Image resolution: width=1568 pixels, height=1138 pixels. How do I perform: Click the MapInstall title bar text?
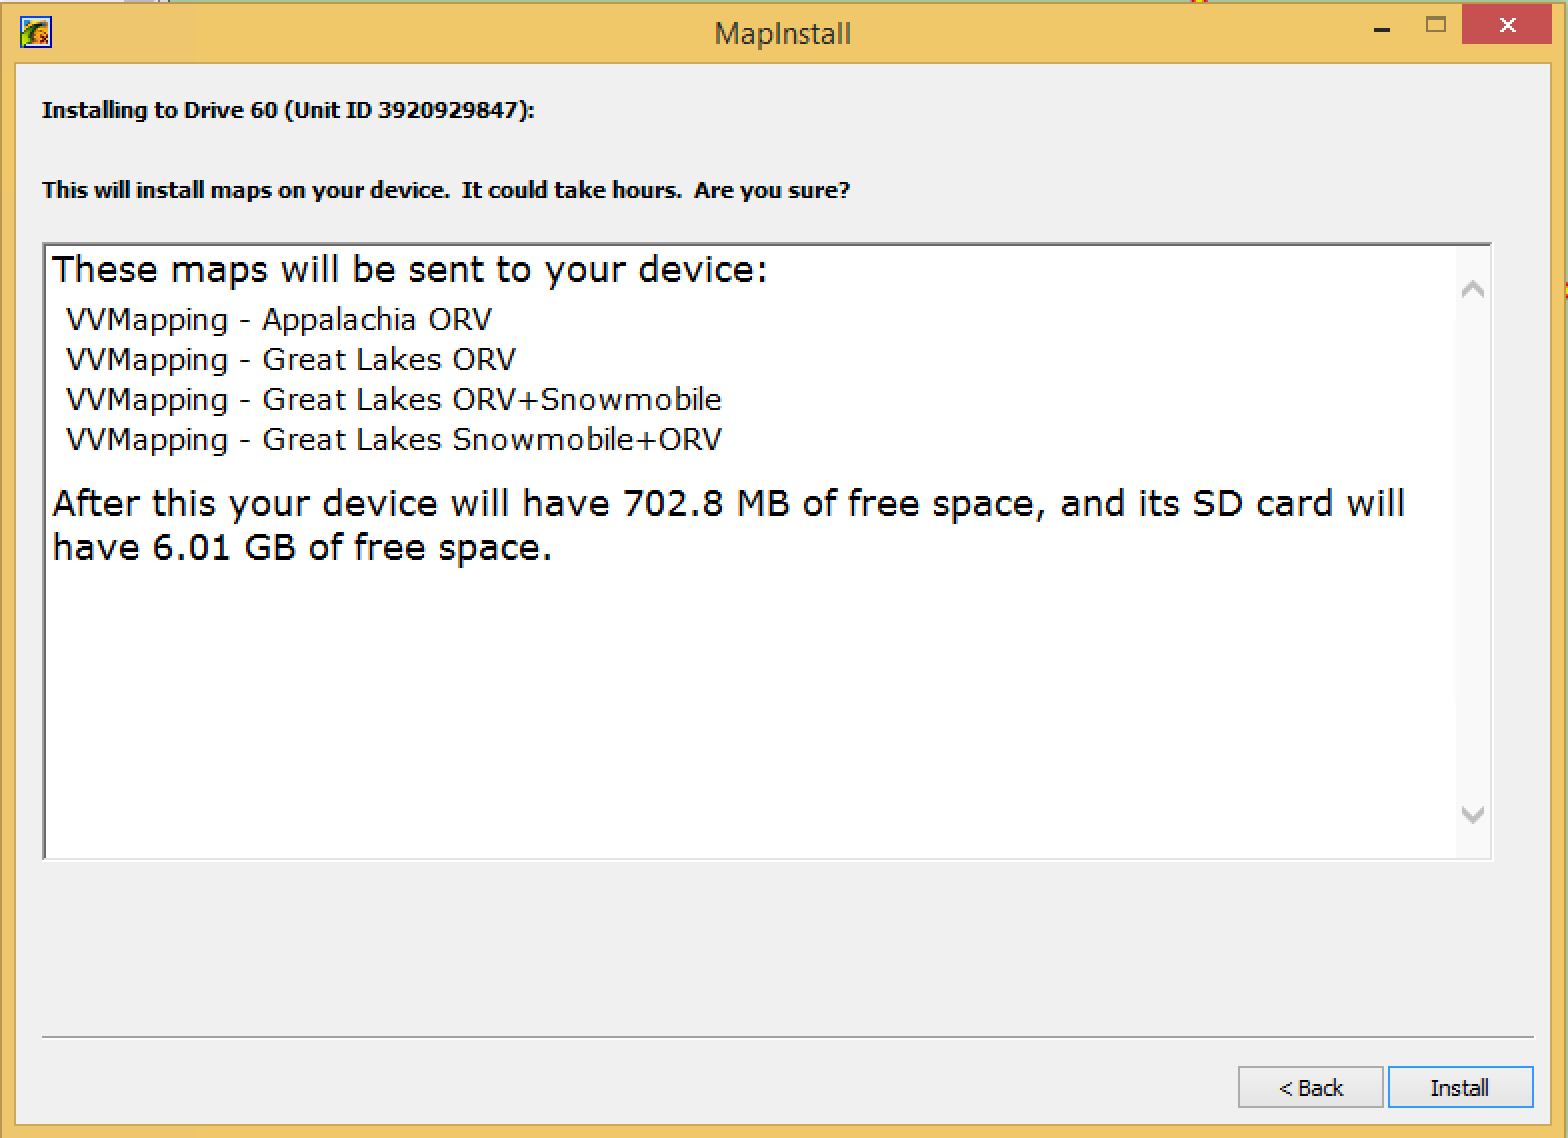pos(783,34)
